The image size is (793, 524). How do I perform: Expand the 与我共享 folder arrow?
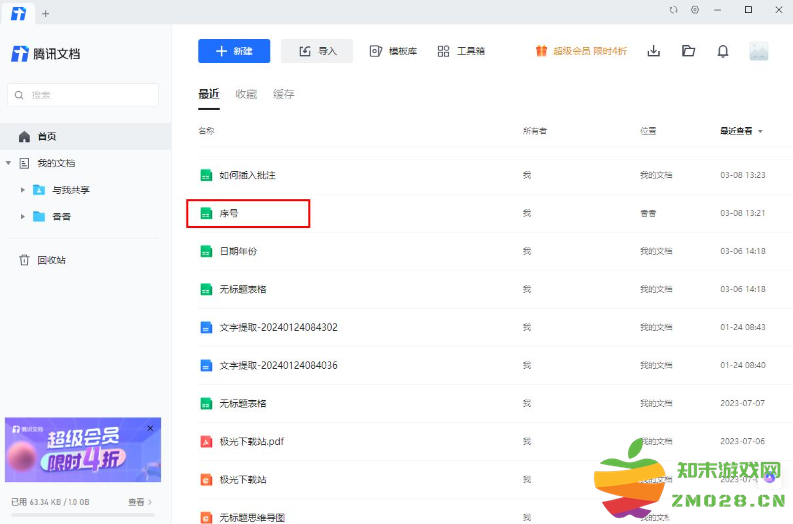click(x=22, y=190)
